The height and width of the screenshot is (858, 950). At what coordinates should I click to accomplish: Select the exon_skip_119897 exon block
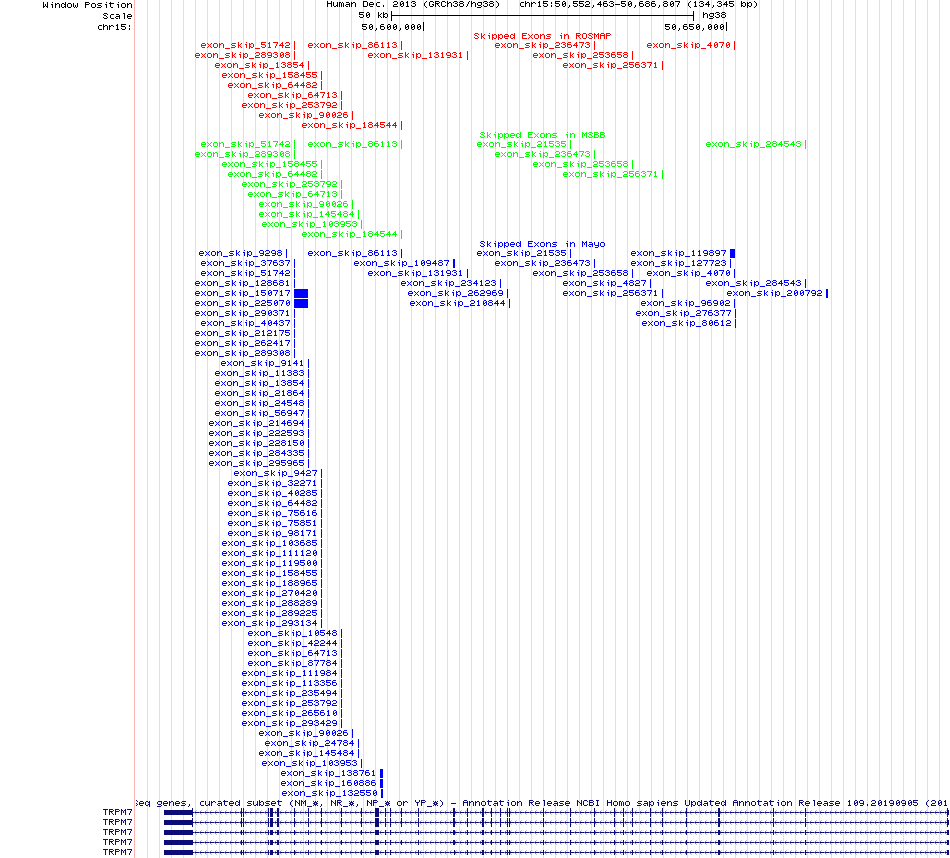pos(732,253)
